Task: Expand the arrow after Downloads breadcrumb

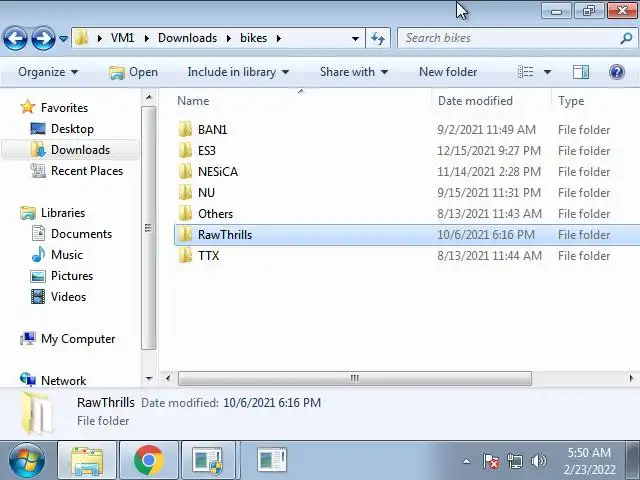Action: (x=229, y=38)
